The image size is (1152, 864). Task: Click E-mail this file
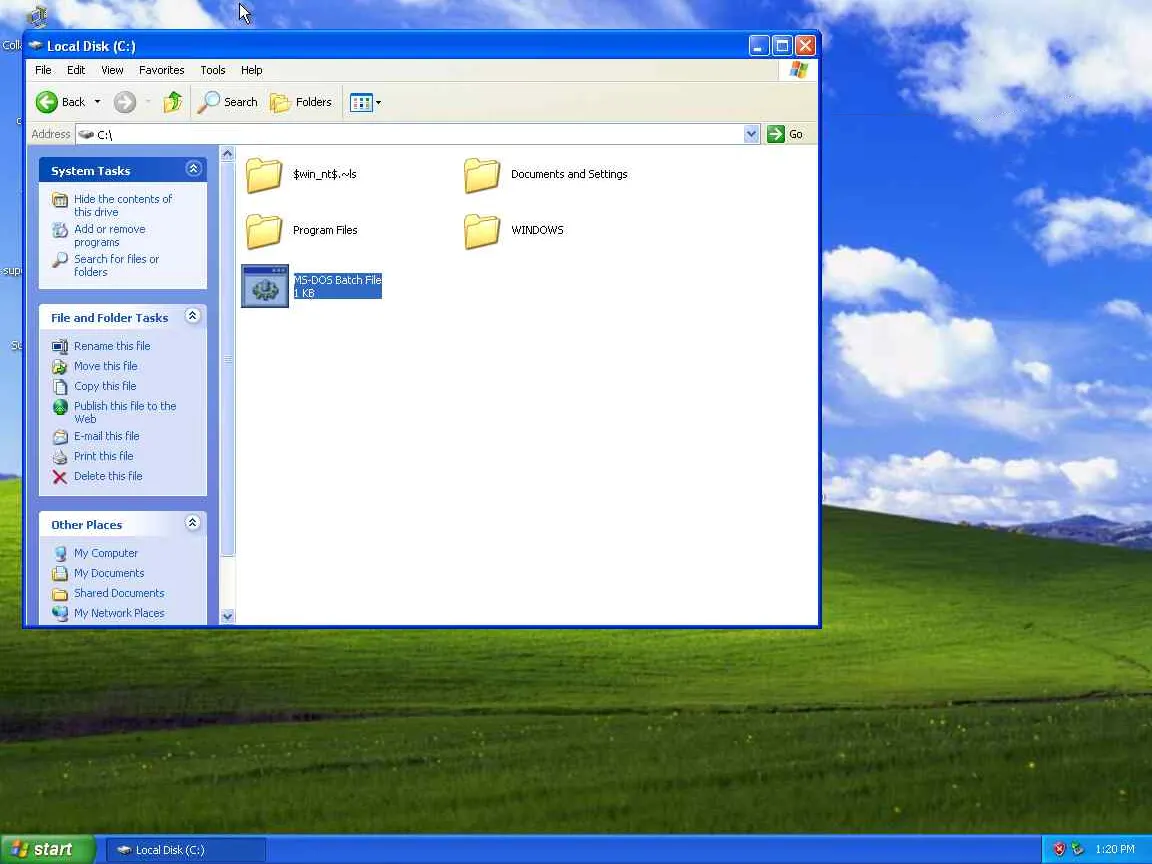pos(107,436)
